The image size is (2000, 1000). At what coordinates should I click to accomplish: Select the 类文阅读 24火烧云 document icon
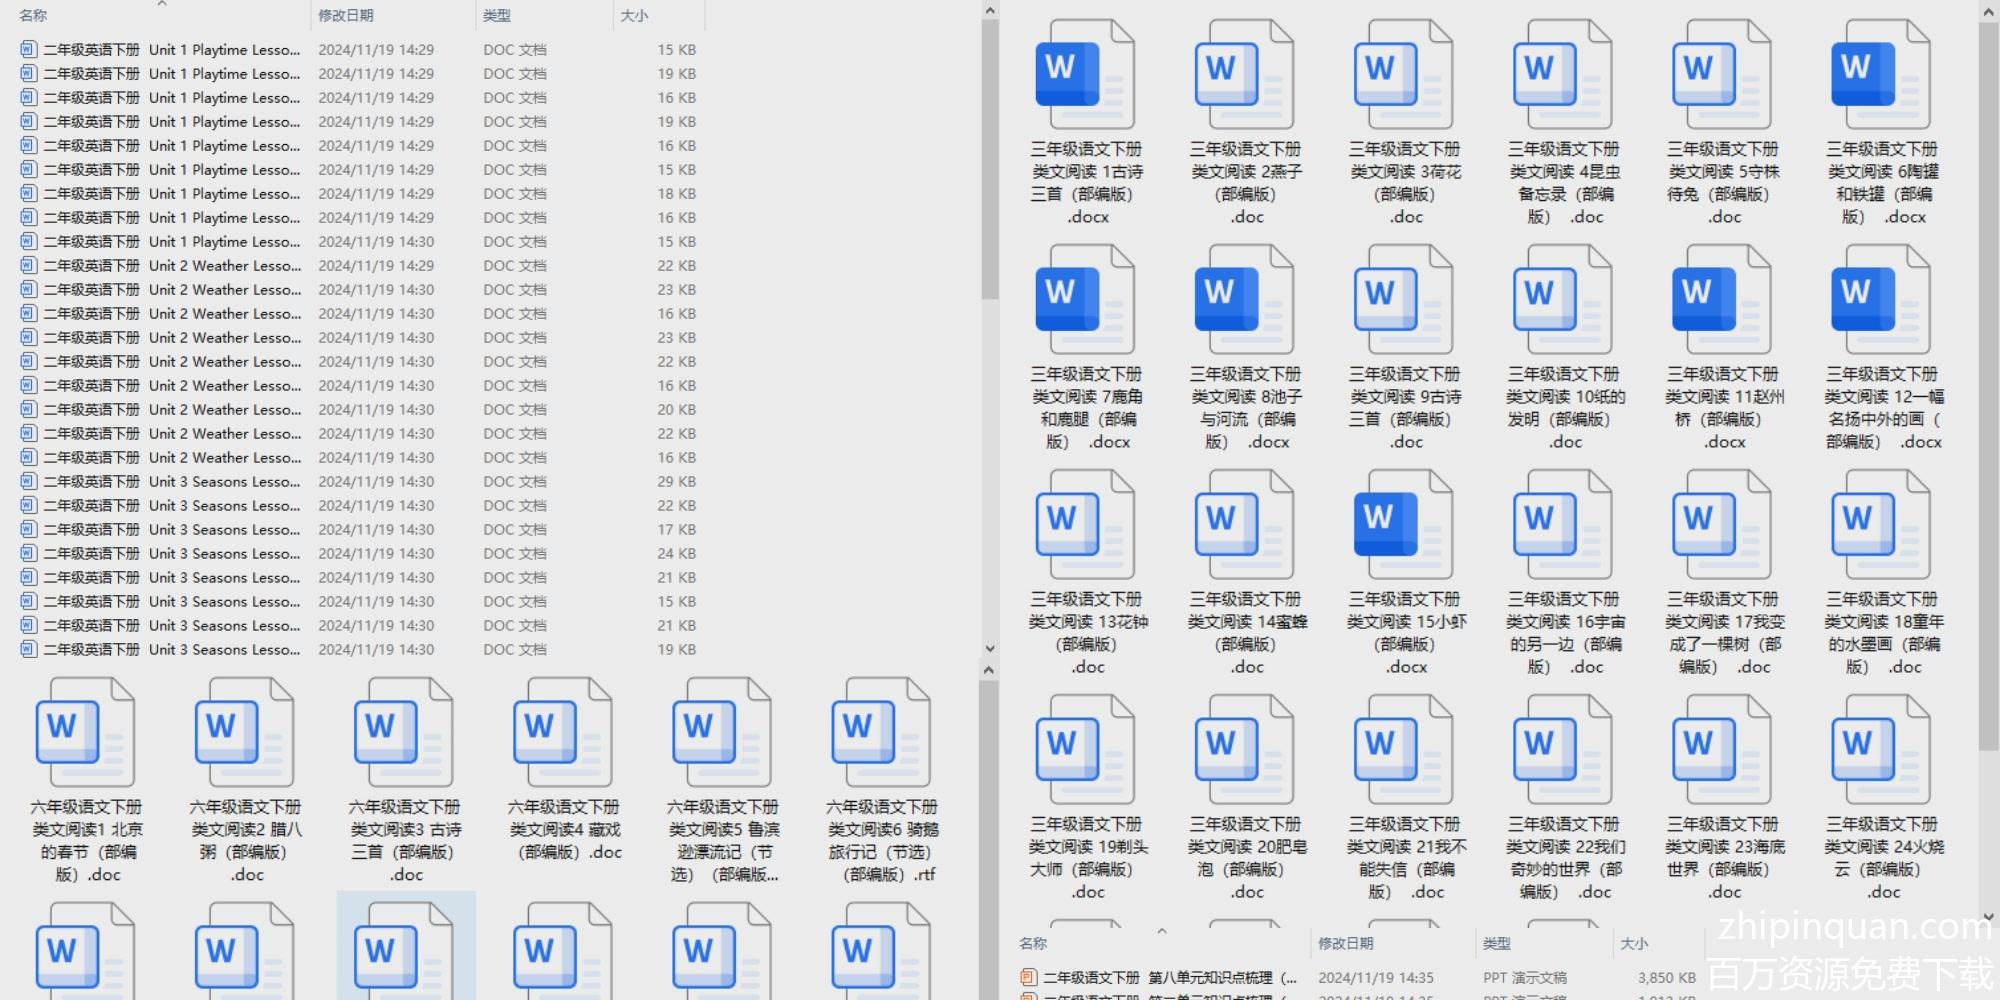pos(1881,750)
